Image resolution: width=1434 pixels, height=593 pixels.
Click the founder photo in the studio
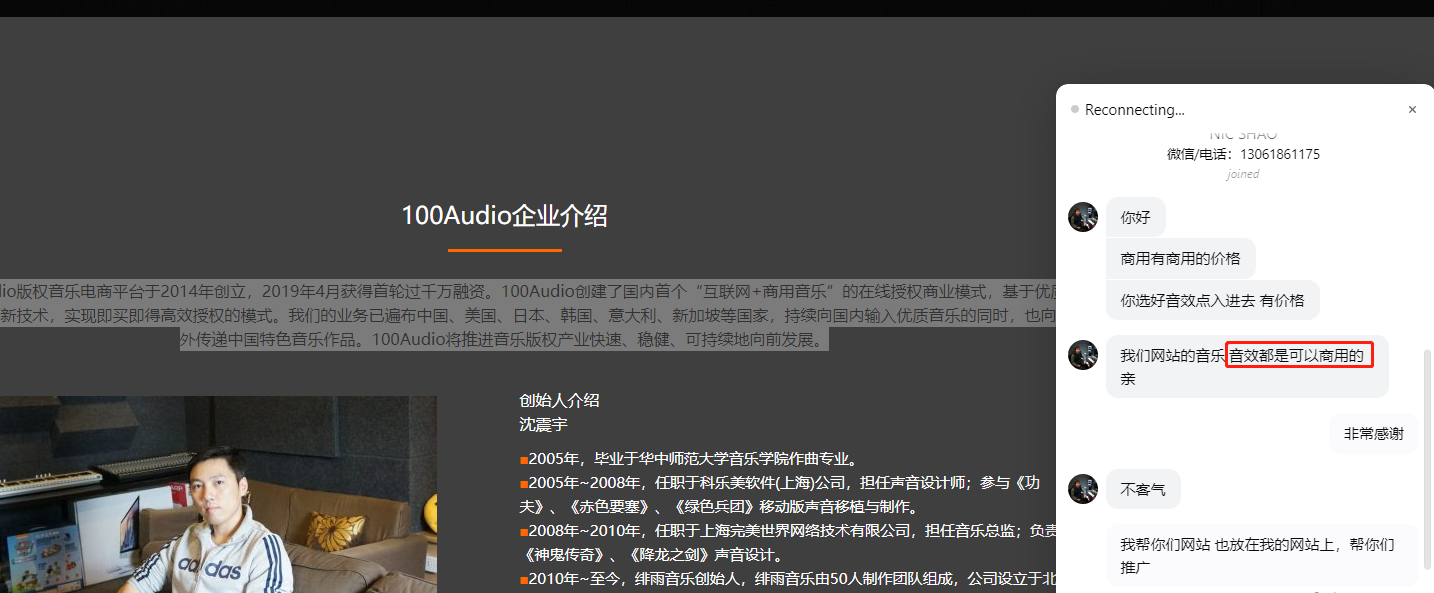coord(218,494)
